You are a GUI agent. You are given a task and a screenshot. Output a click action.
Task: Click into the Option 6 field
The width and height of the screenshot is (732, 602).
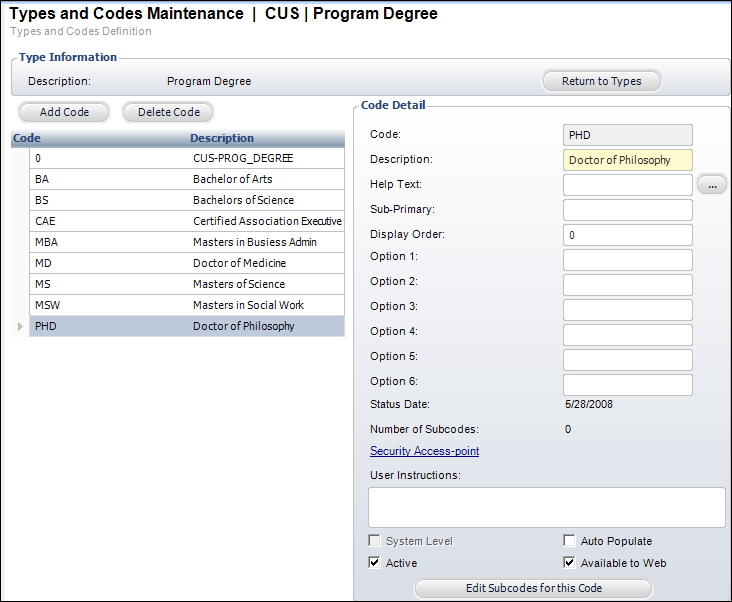pos(627,385)
